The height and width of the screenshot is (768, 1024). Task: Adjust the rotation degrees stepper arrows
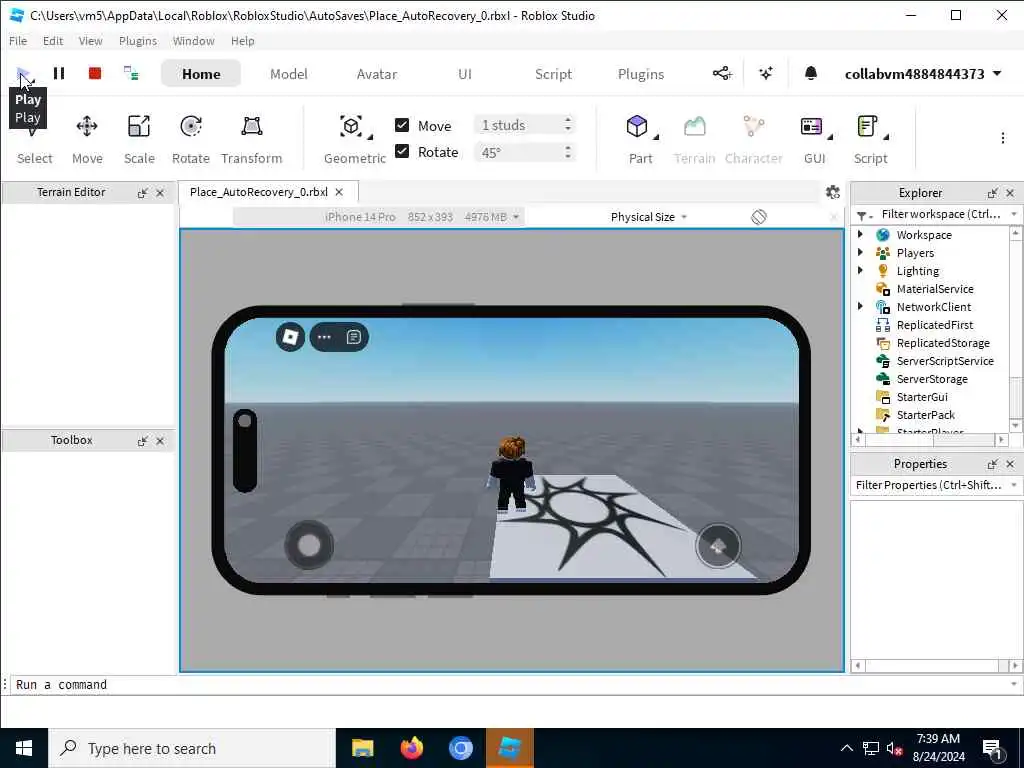click(568, 152)
